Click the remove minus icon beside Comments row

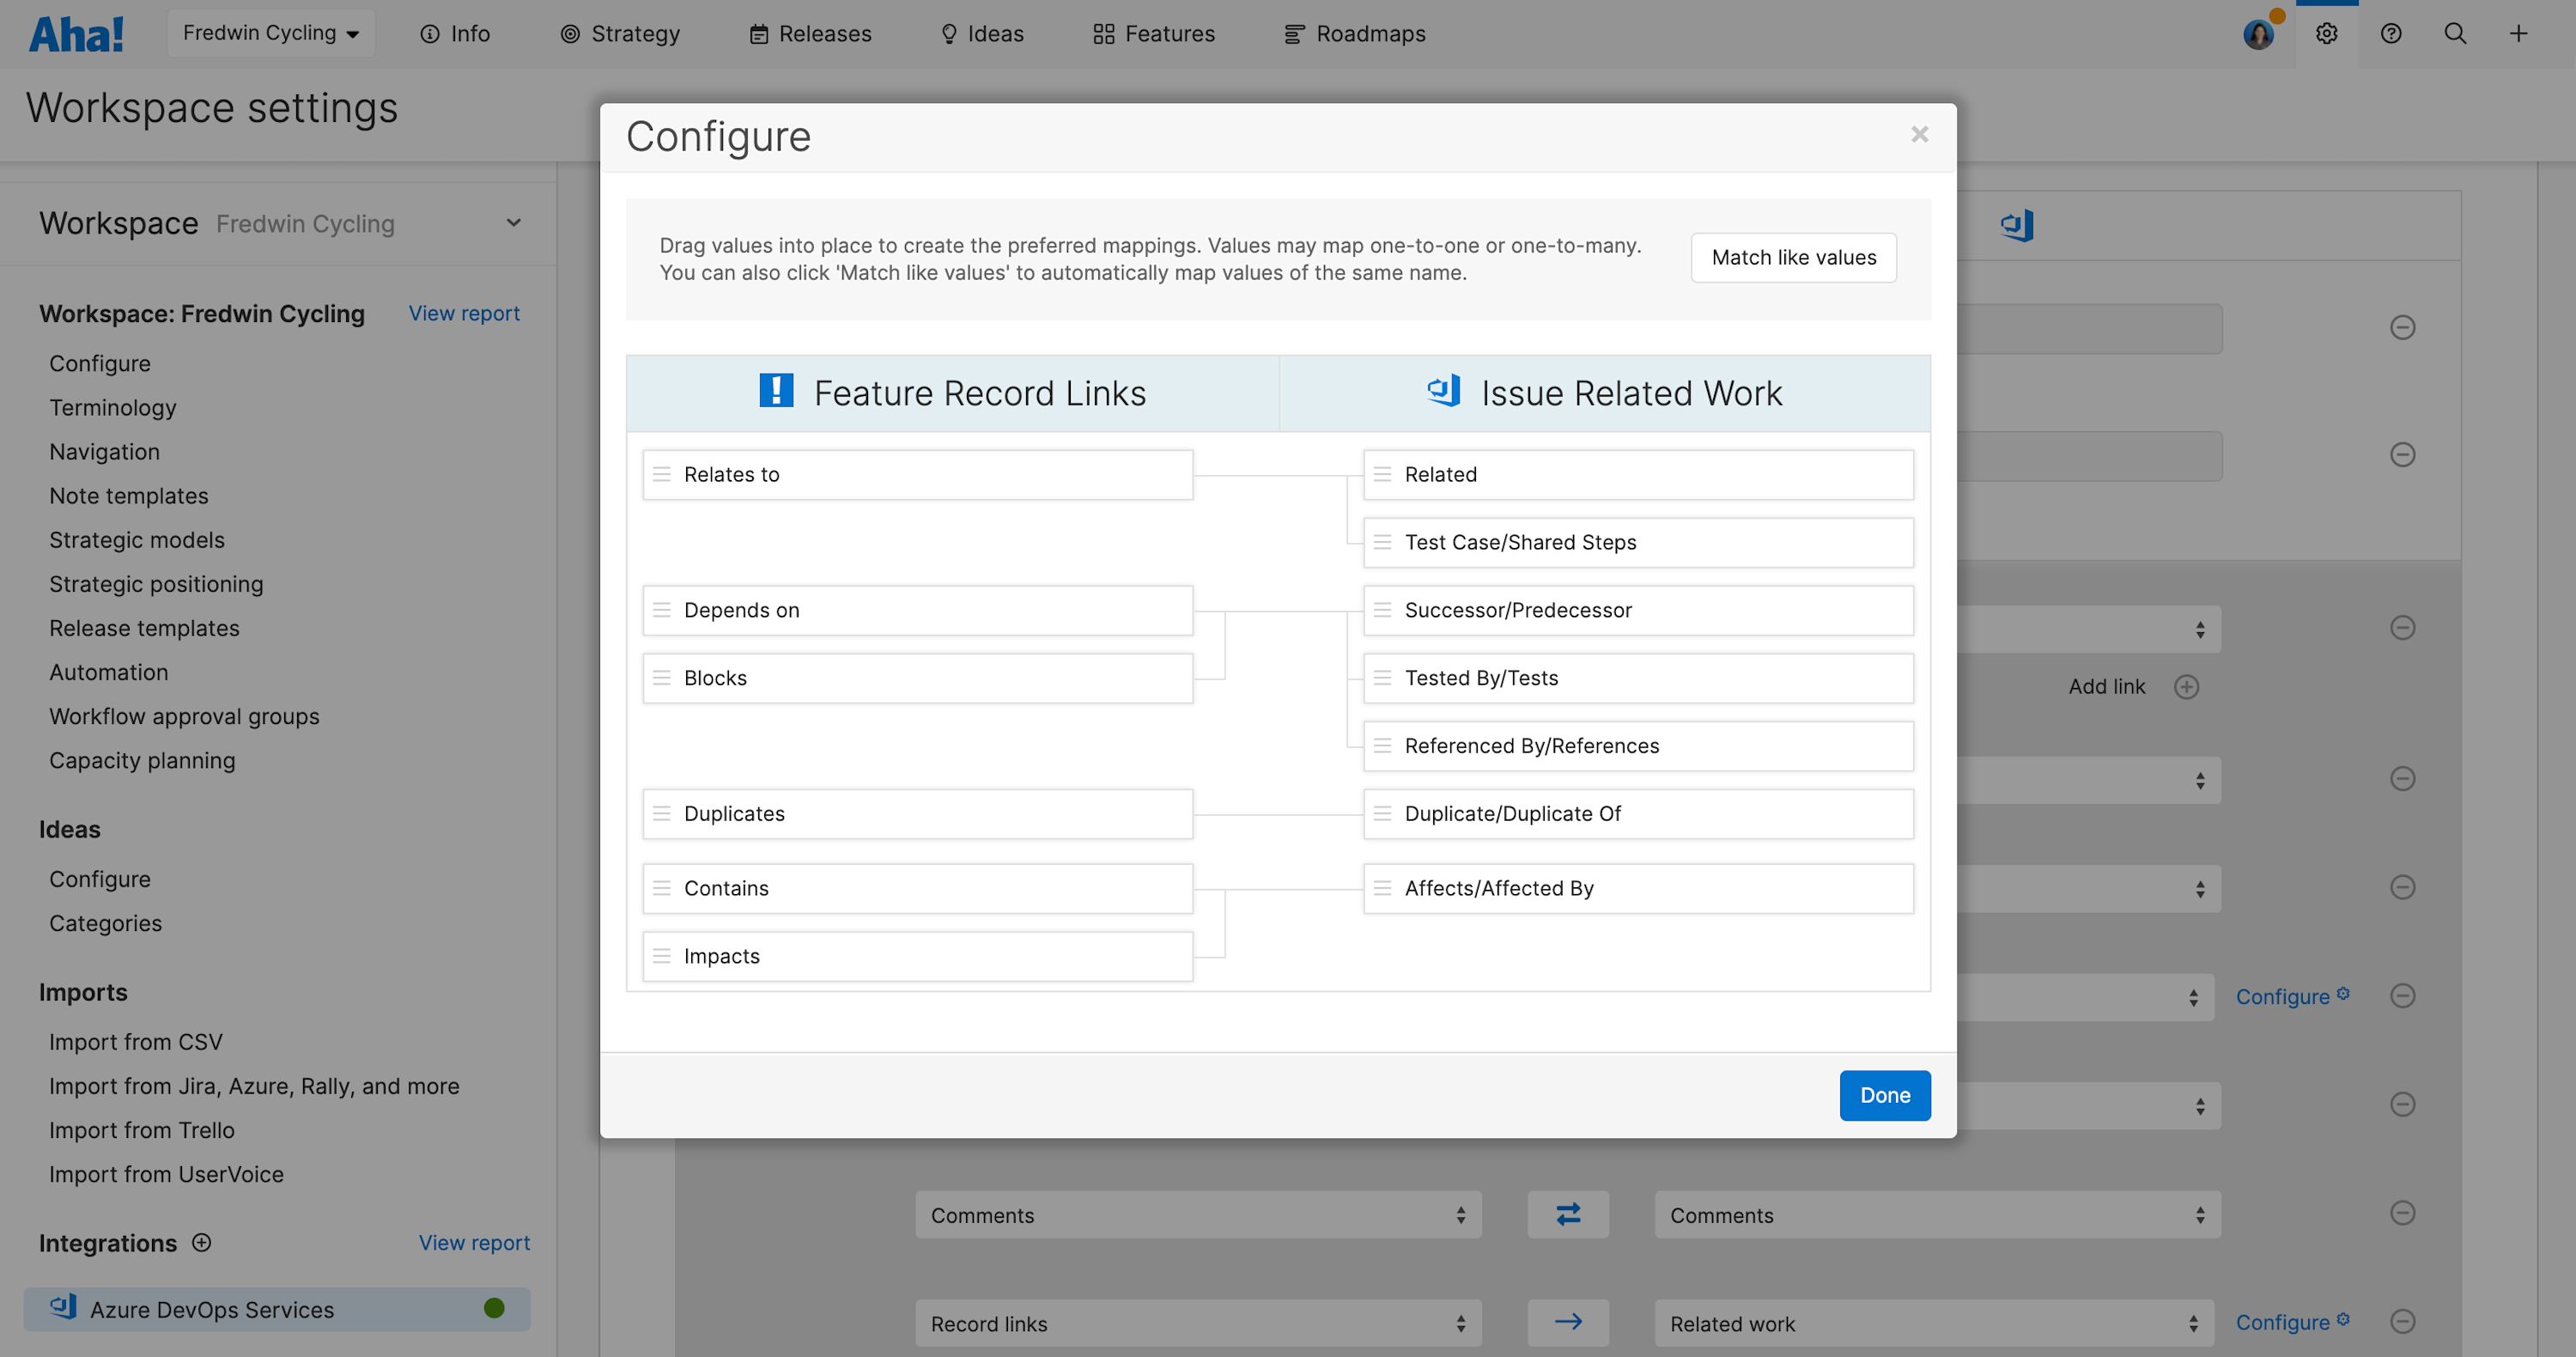(x=2404, y=1213)
